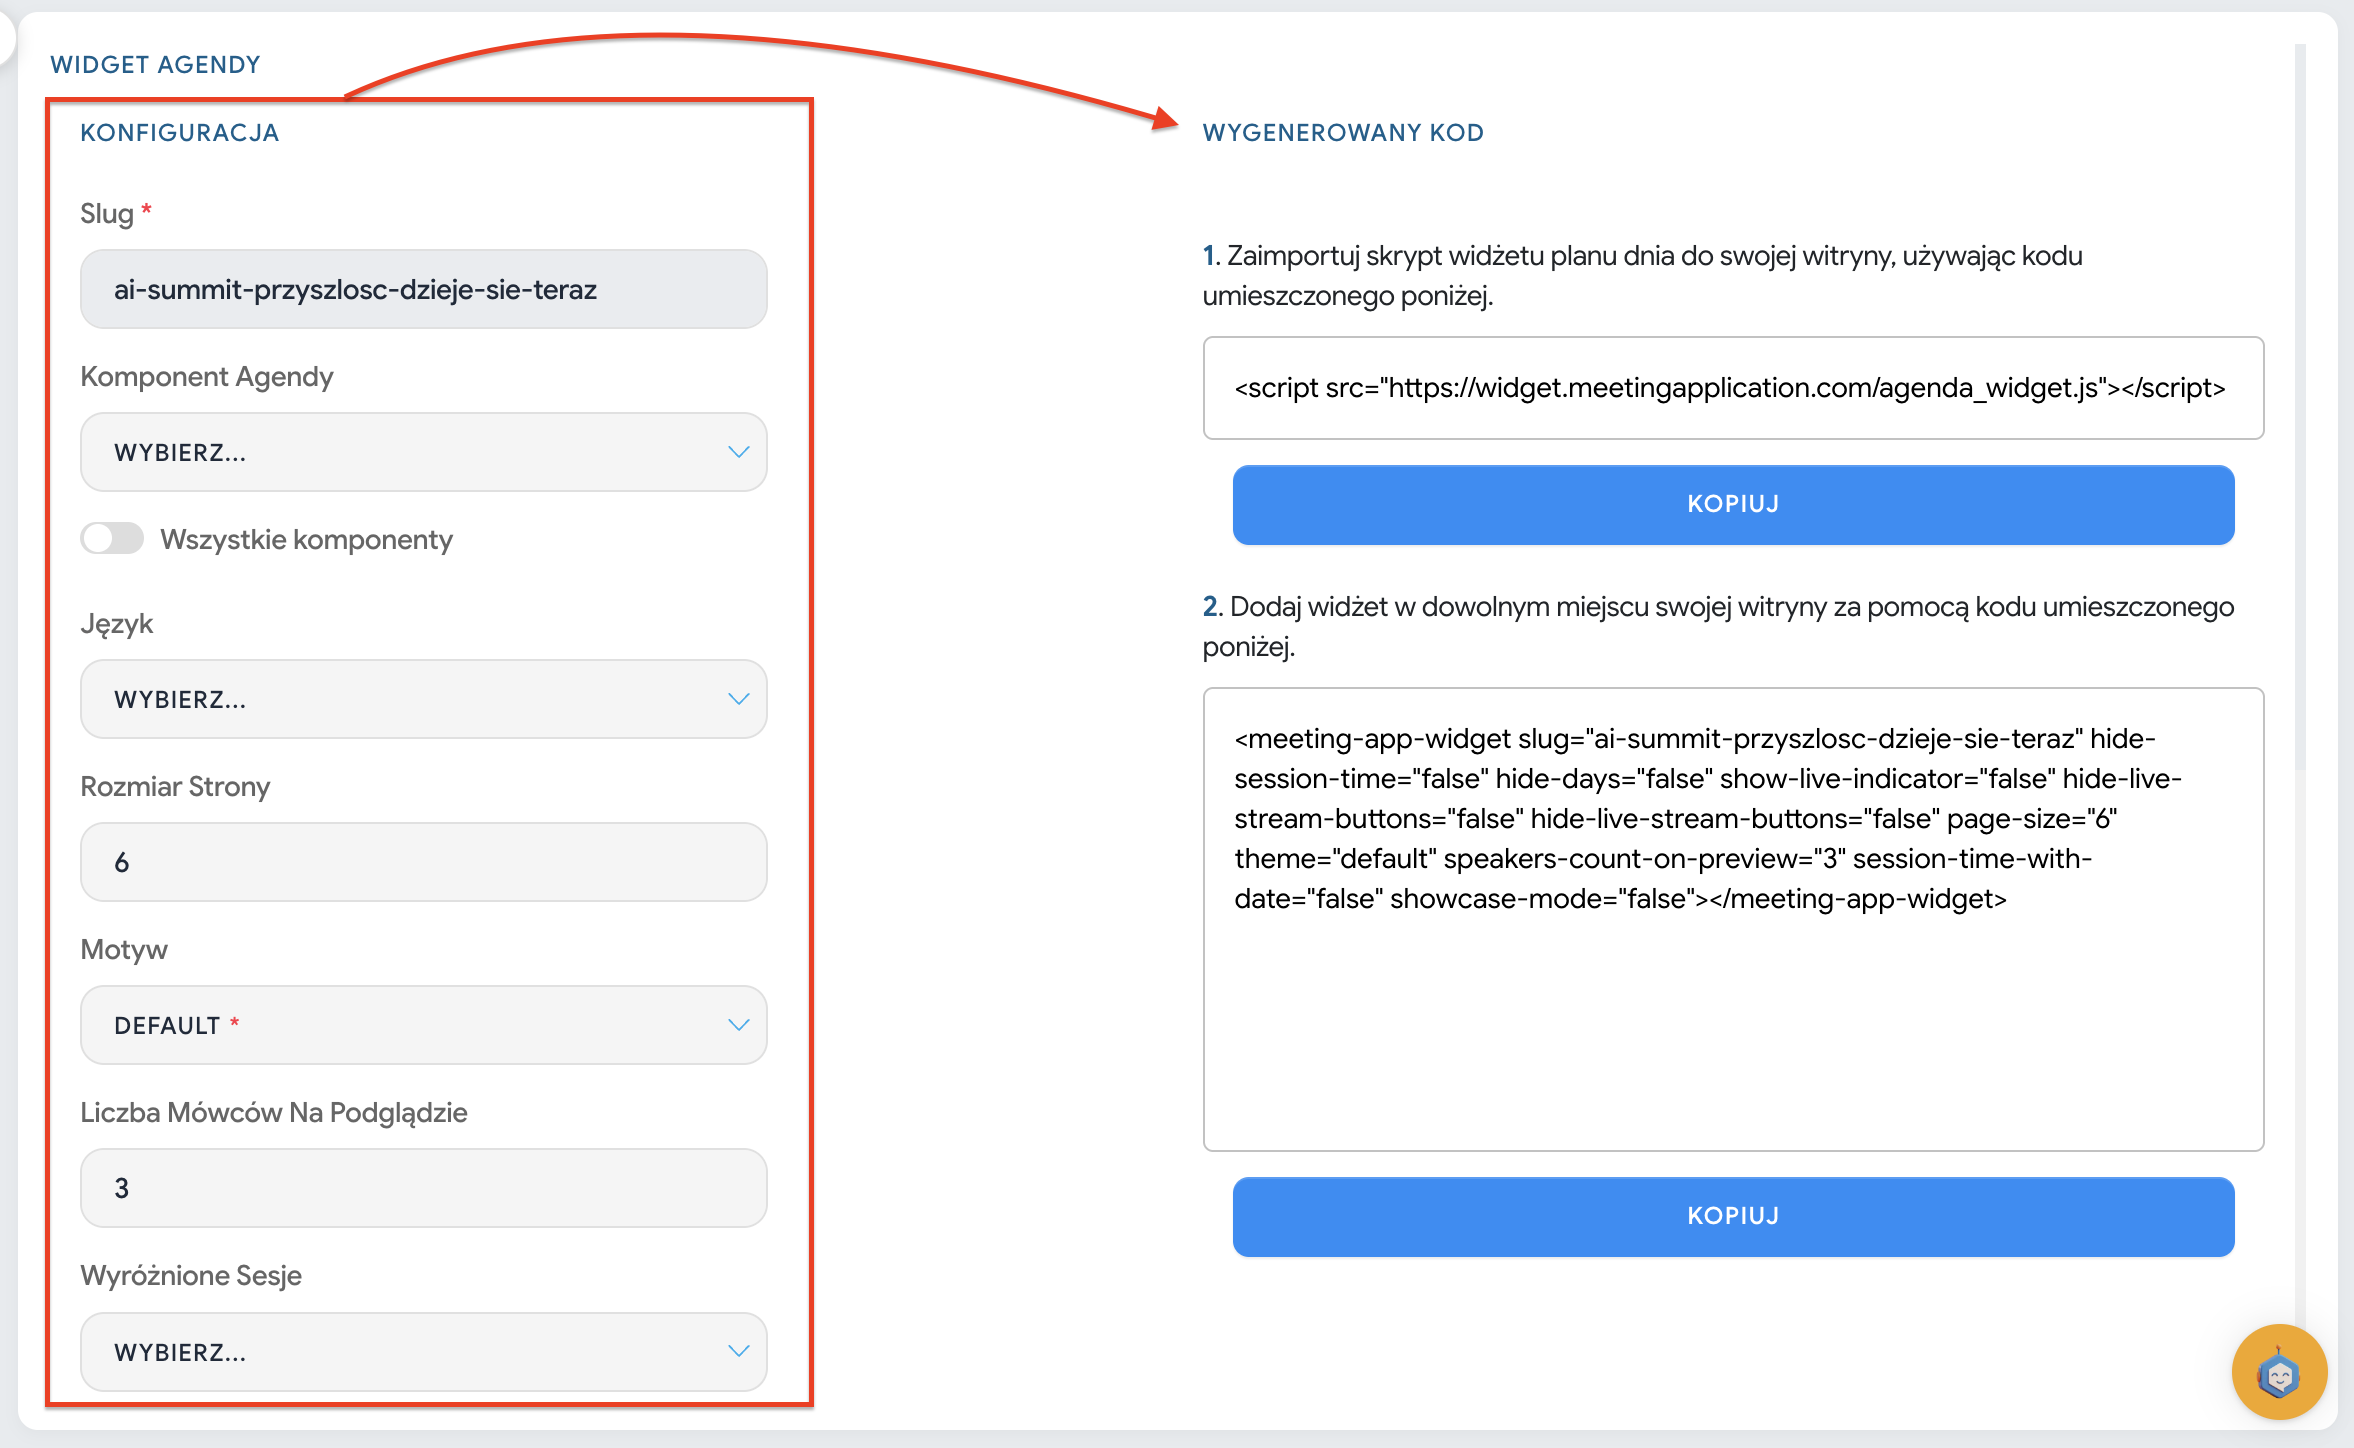Click the Widget Agendy section heading
The height and width of the screenshot is (1448, 2354).
(x=155, y=65)
